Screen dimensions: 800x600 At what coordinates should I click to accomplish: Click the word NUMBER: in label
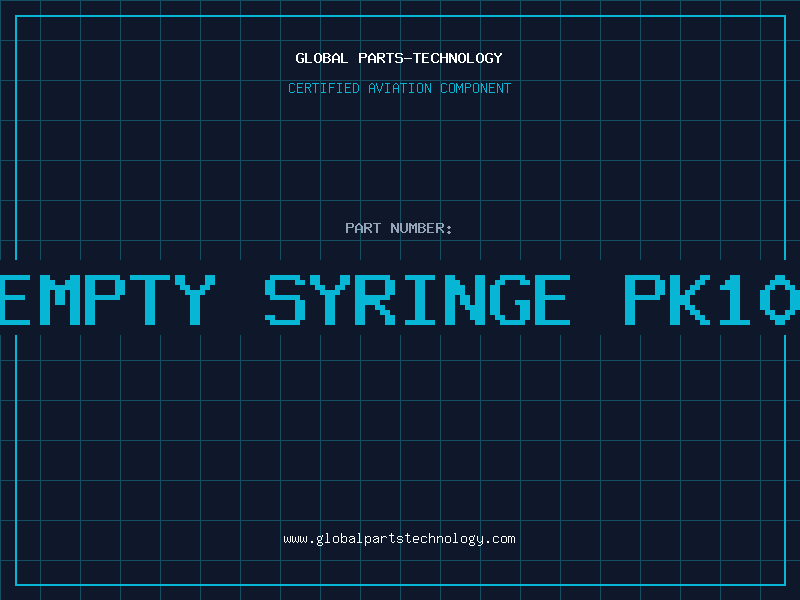point(421,228)
